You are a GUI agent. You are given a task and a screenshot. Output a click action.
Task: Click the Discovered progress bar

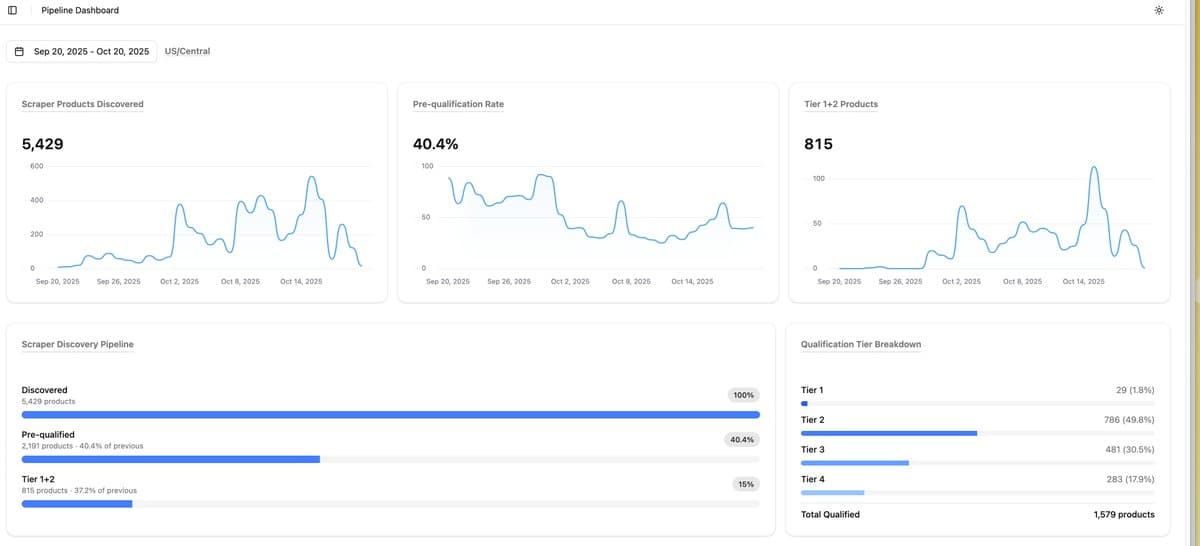click(390, 414)
